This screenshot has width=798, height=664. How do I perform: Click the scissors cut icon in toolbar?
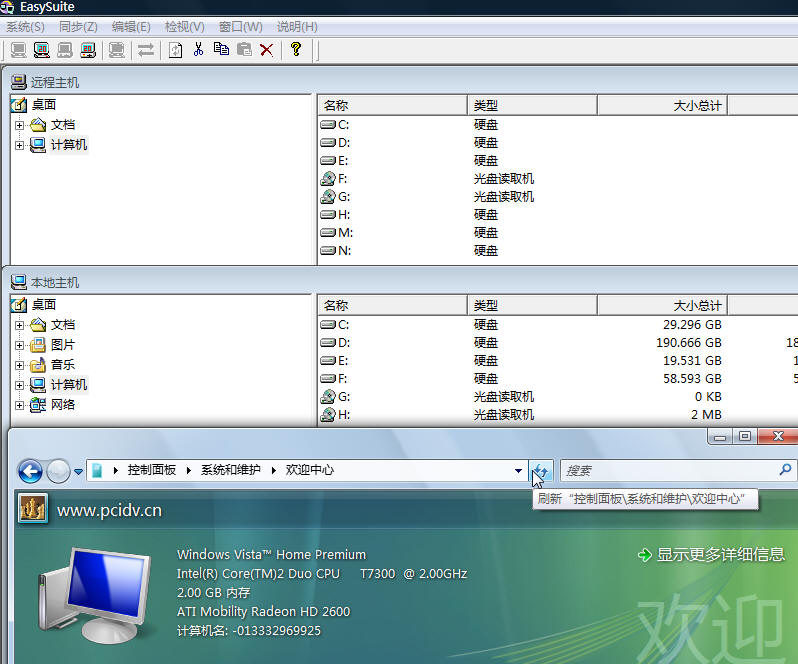click(x=198, y=49)
